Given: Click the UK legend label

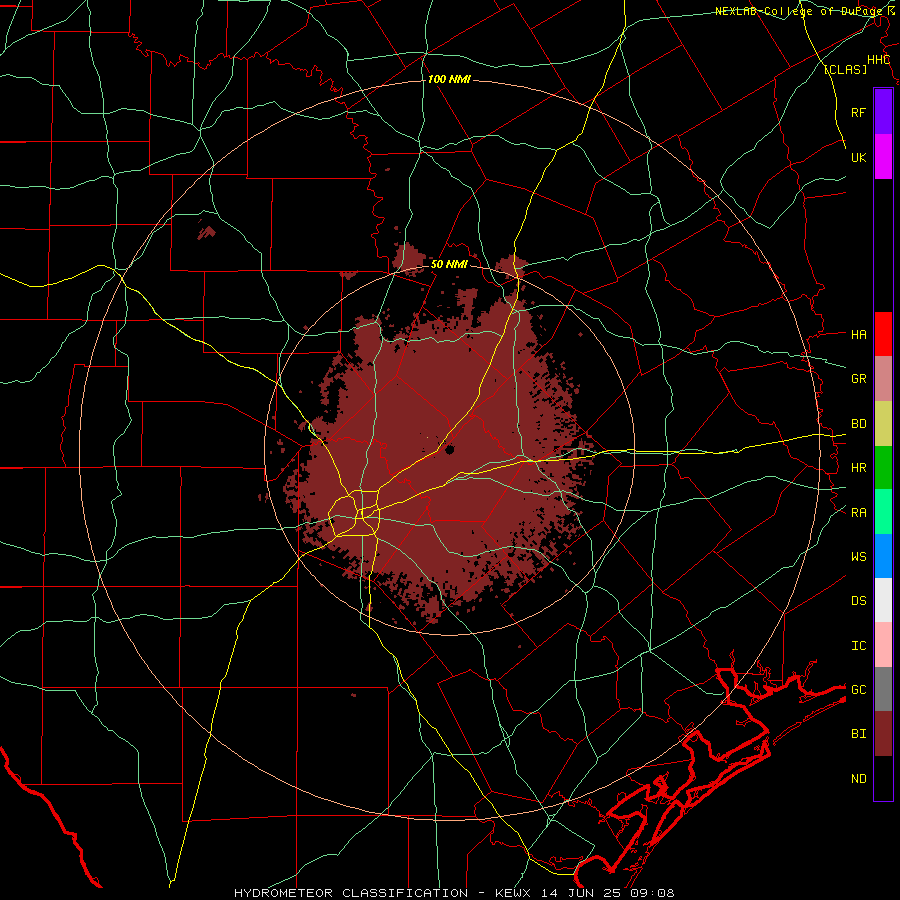Looking at the screenshot, I should (x=859, y=157).
